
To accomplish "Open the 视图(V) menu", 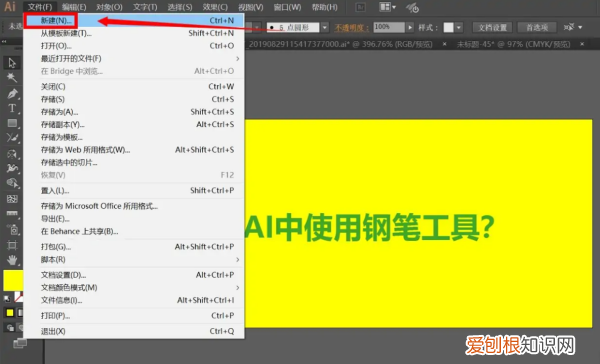I will [251, 7].
